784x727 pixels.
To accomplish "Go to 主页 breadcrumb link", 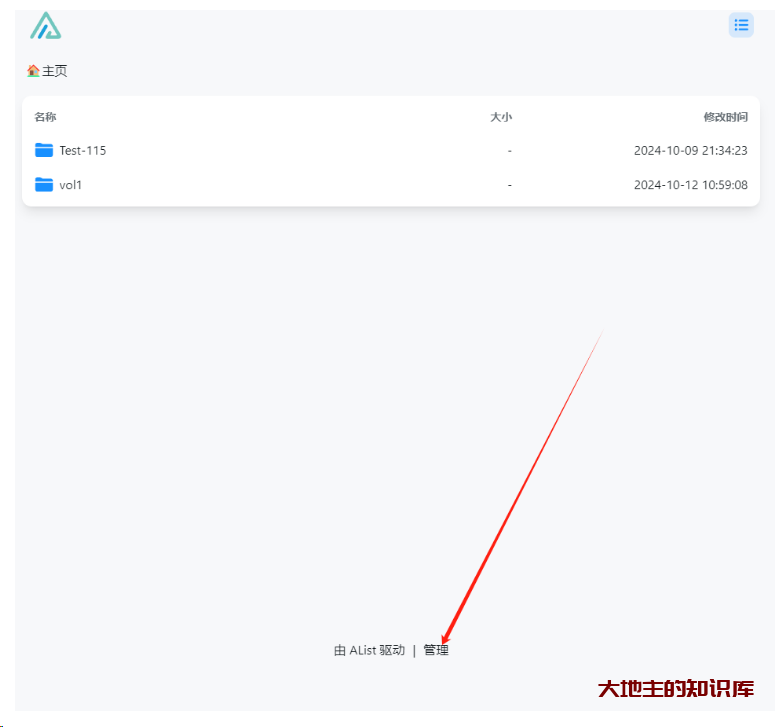I will (x=54, y=71).
